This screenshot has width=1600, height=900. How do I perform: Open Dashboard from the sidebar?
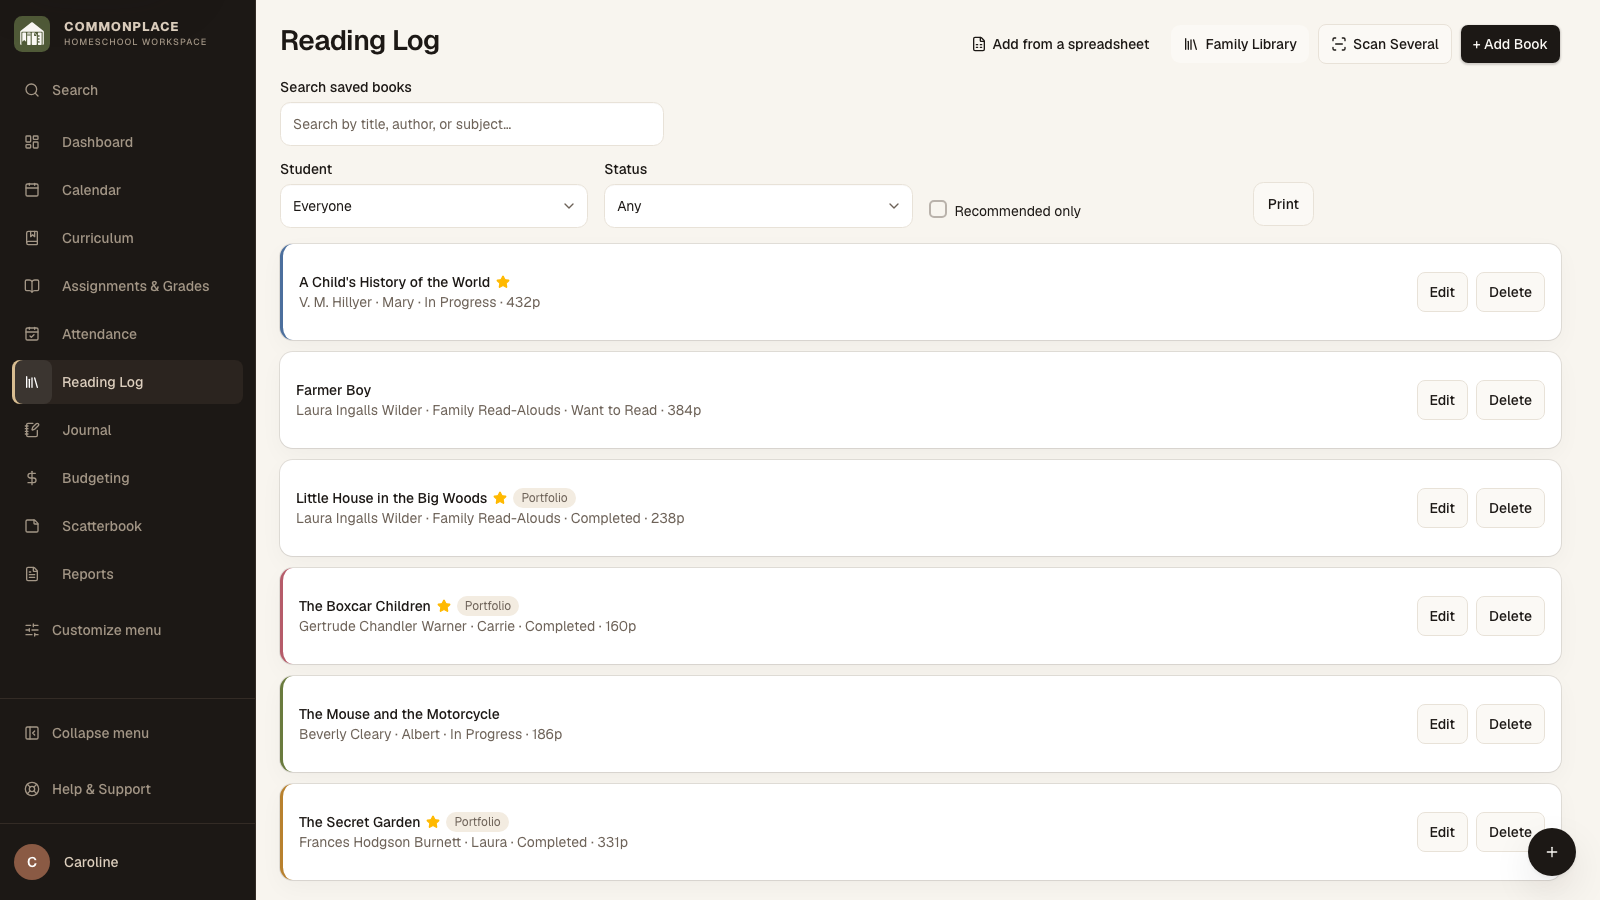[128, 142]
